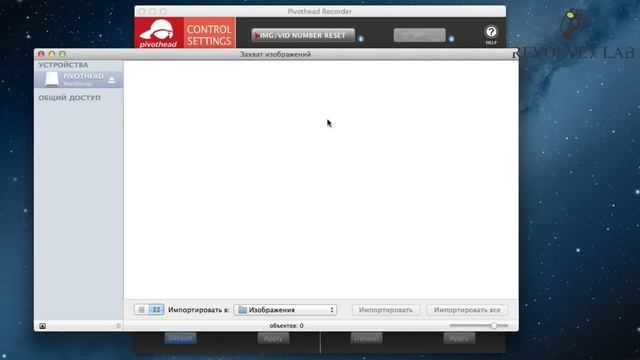Click the Импортировать в: label
This screenshot has height=360, width=640.
coord(199,310)
